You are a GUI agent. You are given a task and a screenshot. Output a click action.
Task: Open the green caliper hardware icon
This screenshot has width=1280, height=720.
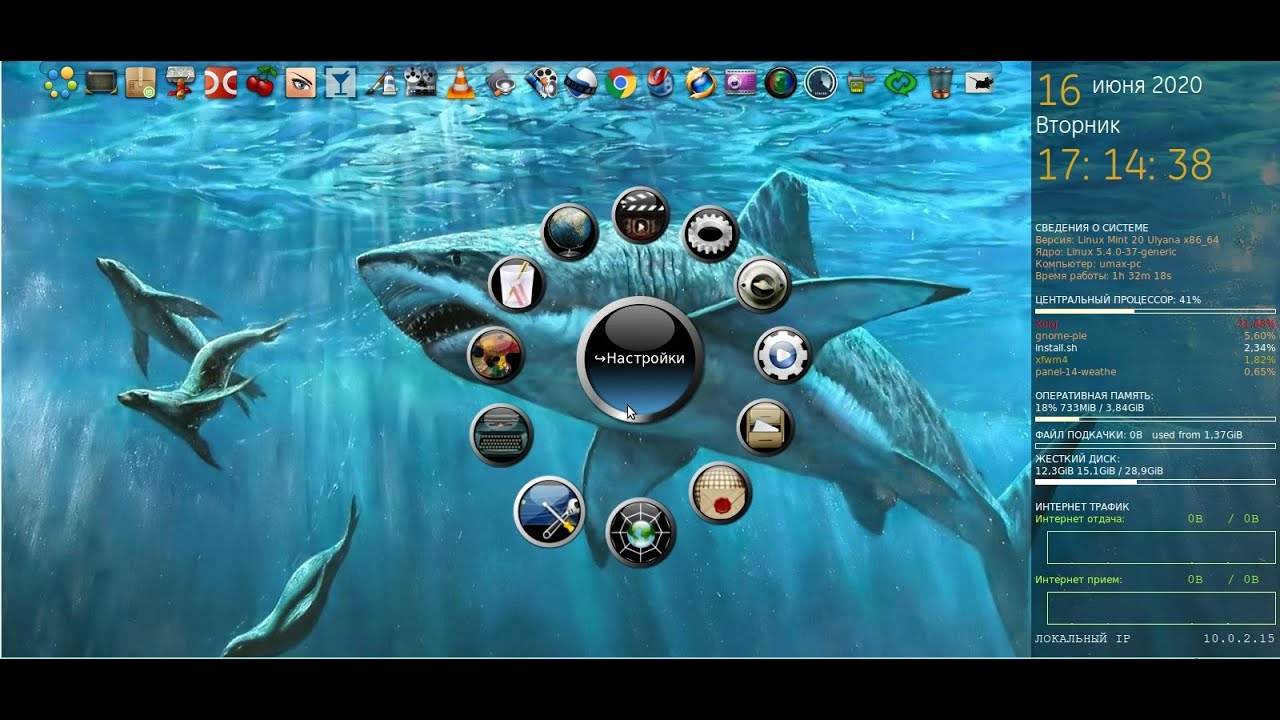(x=860, y=82)
